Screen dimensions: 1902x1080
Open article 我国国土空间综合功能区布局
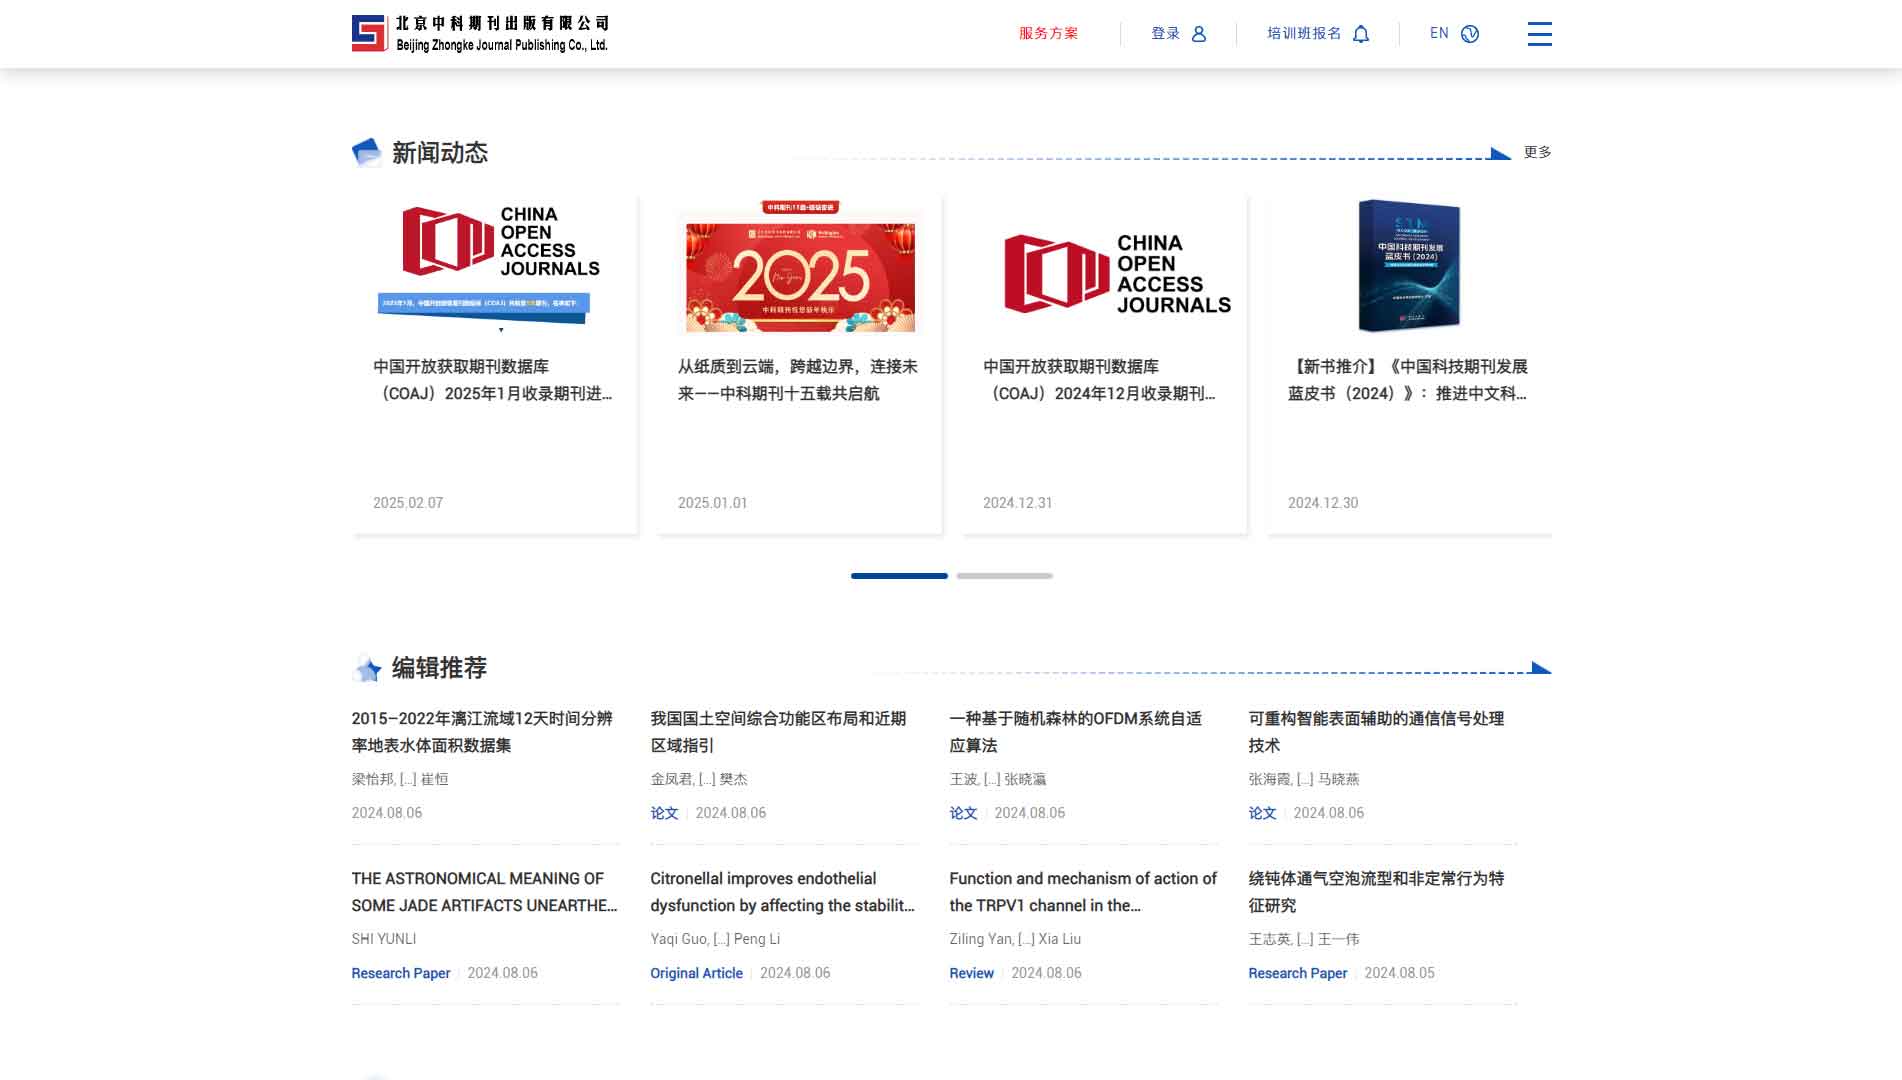pyautogui.click(x=778, y=732)
